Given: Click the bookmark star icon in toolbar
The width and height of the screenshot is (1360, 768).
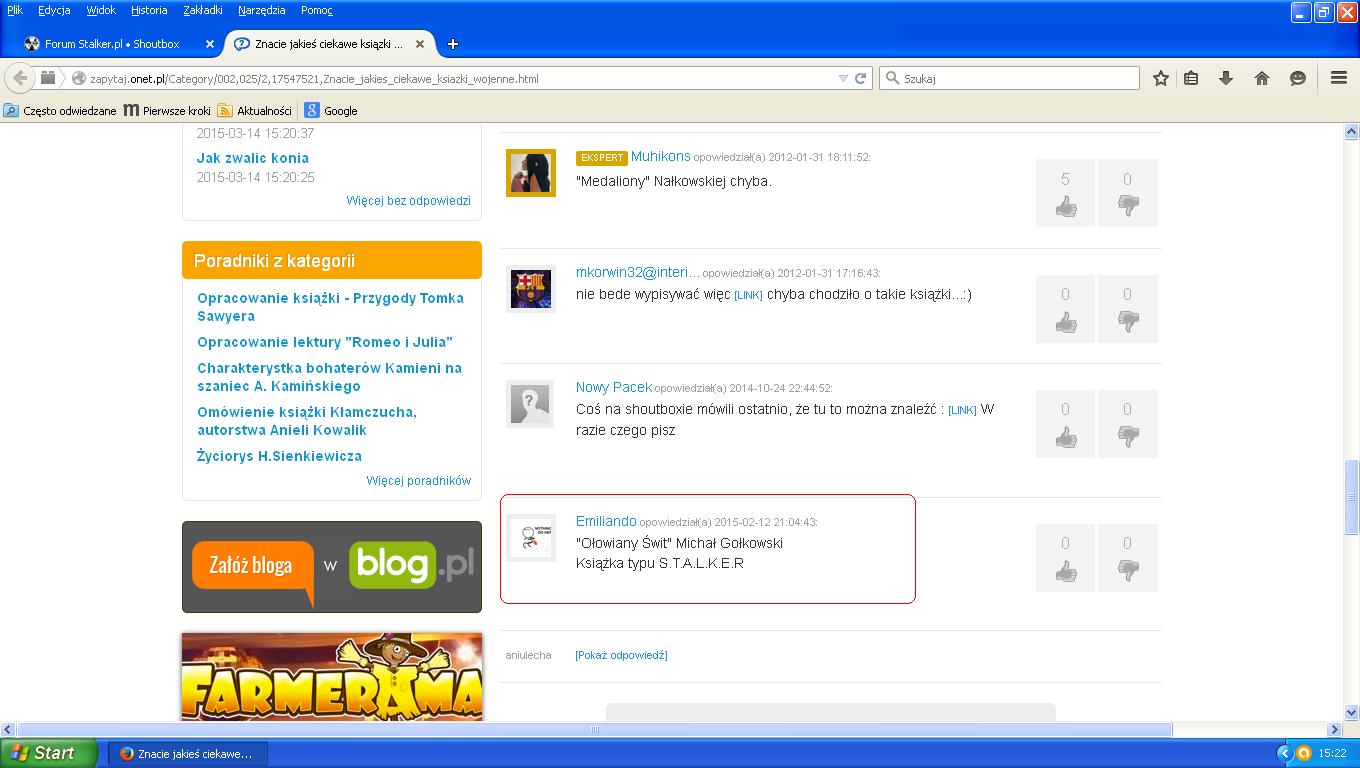Looking at the screenshot, I should (1160, 78).
